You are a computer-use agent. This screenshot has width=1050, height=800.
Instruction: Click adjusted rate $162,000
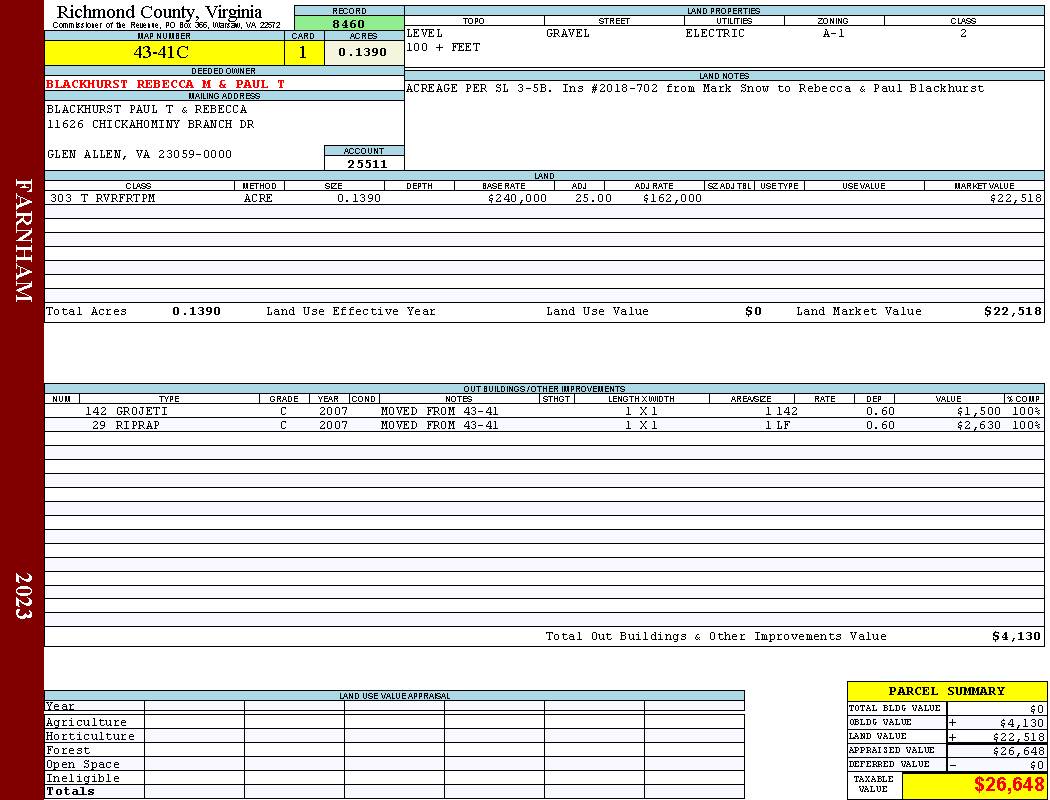(672, 198)
